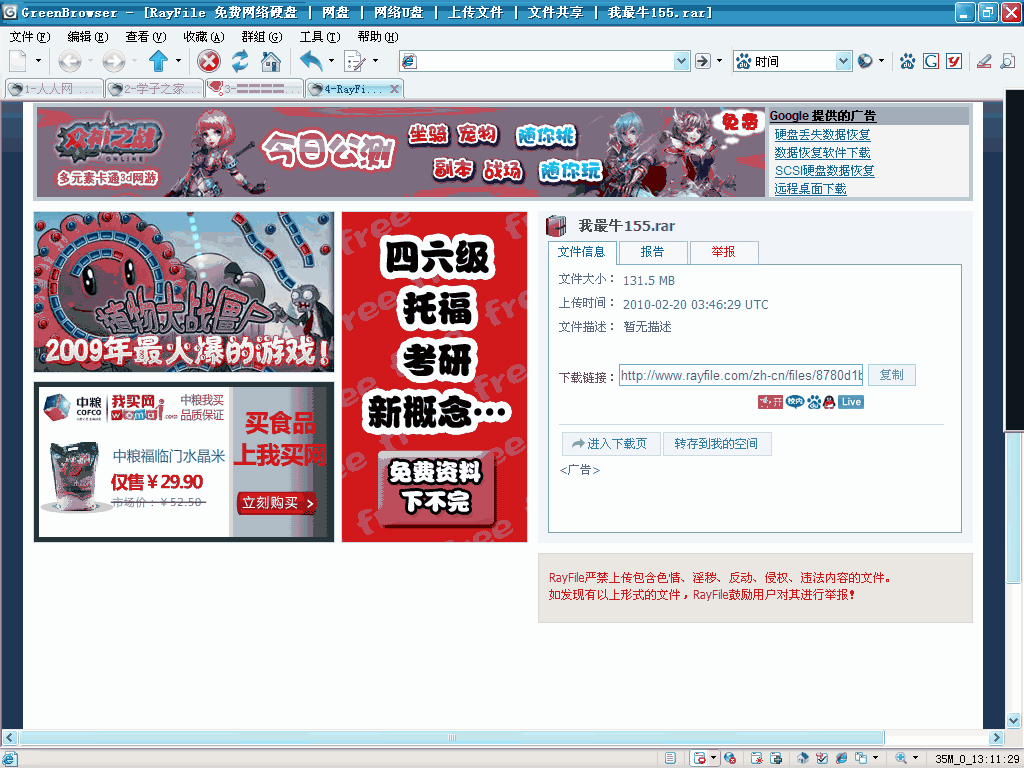Switch to the 1-人人网 browser tab
Screen dimensions: 1024x768
[x=54, y=89]
